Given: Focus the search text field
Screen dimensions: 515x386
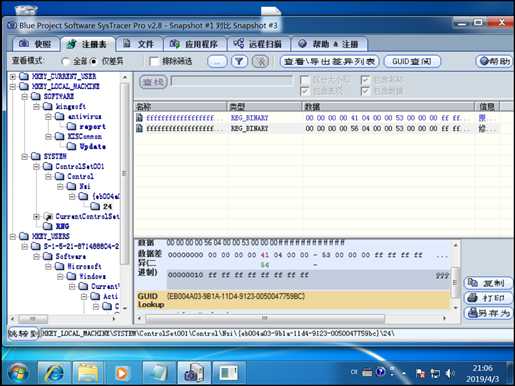Looking at the screenshot, I should [232, 81].
